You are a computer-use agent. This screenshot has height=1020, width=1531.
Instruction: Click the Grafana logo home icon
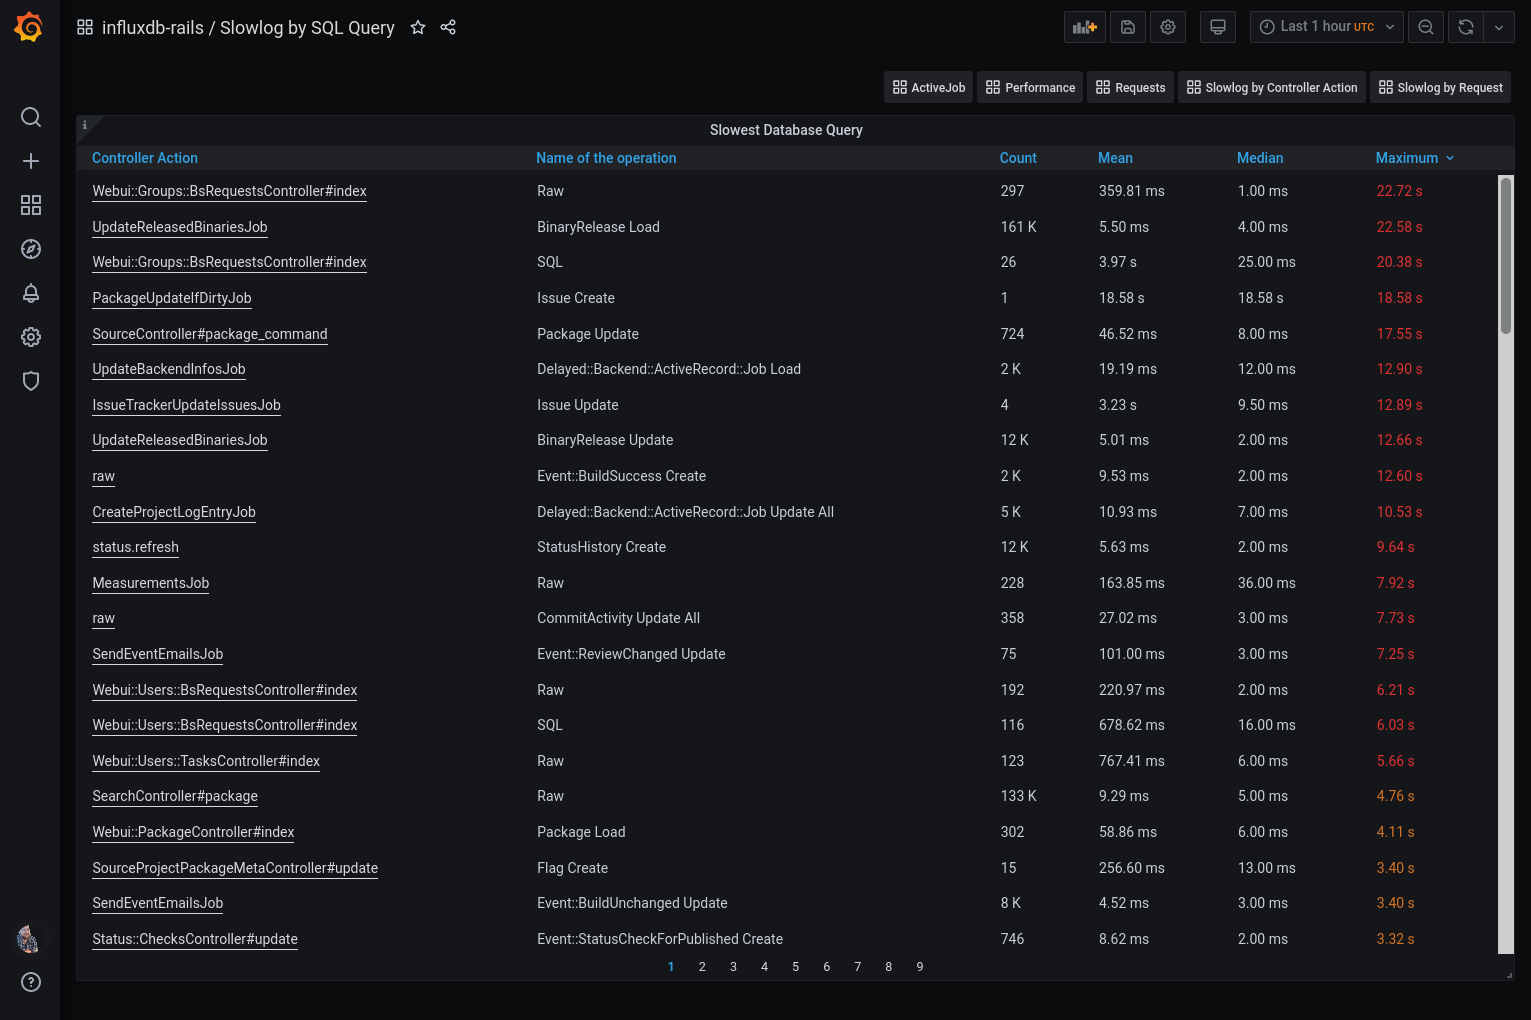point(29,27)
